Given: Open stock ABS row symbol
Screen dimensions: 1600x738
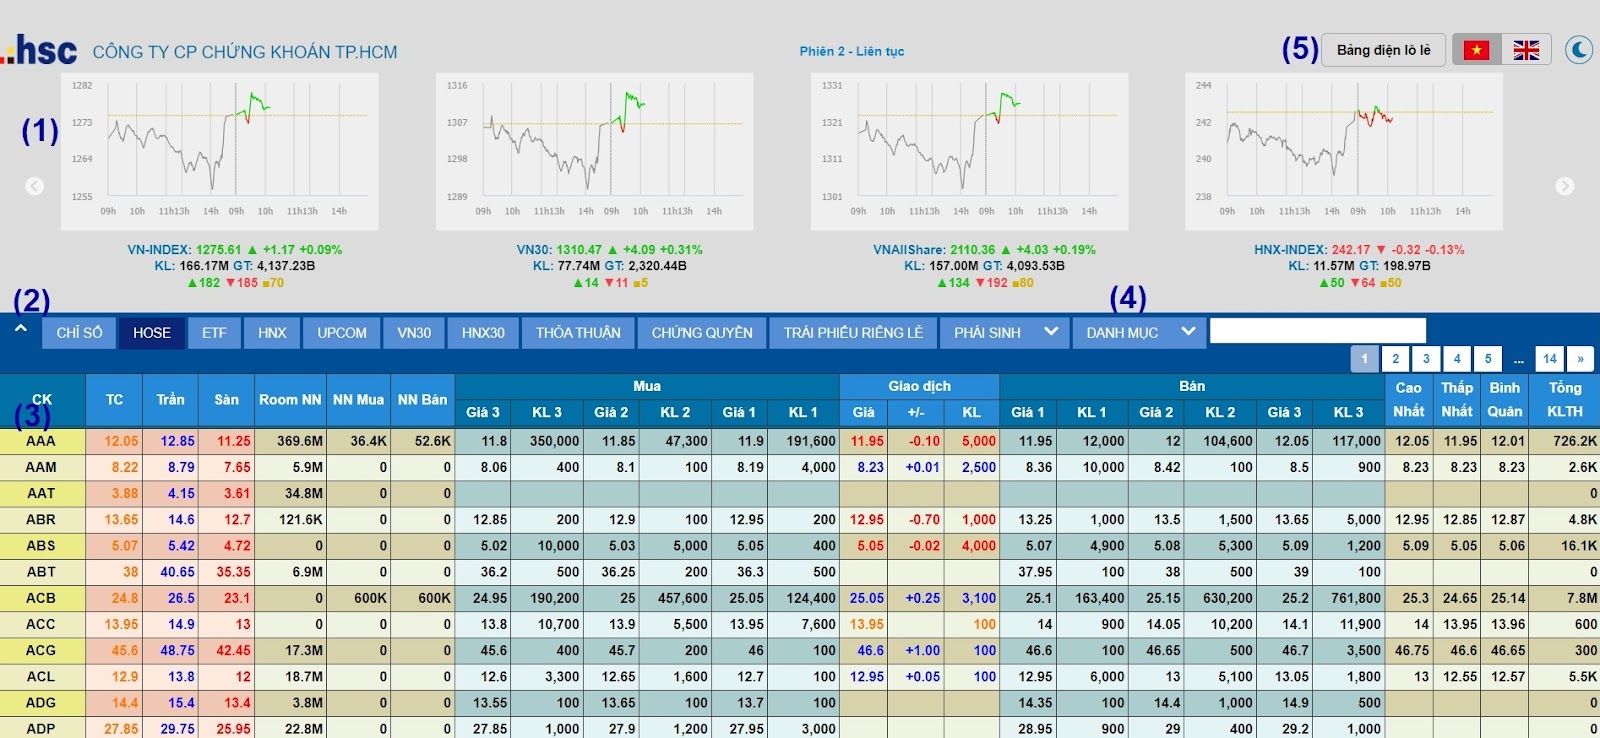Looking at the screenshot, I should pyautogui.click(x=41, y=546).
